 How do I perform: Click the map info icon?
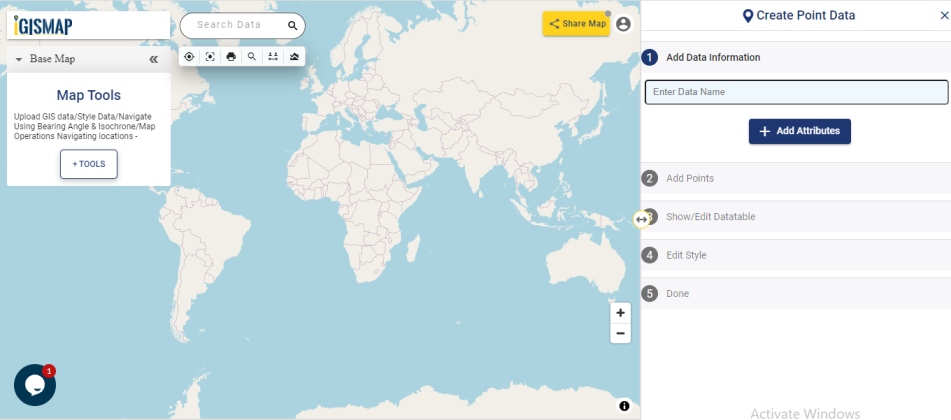(x=624, y=406)
